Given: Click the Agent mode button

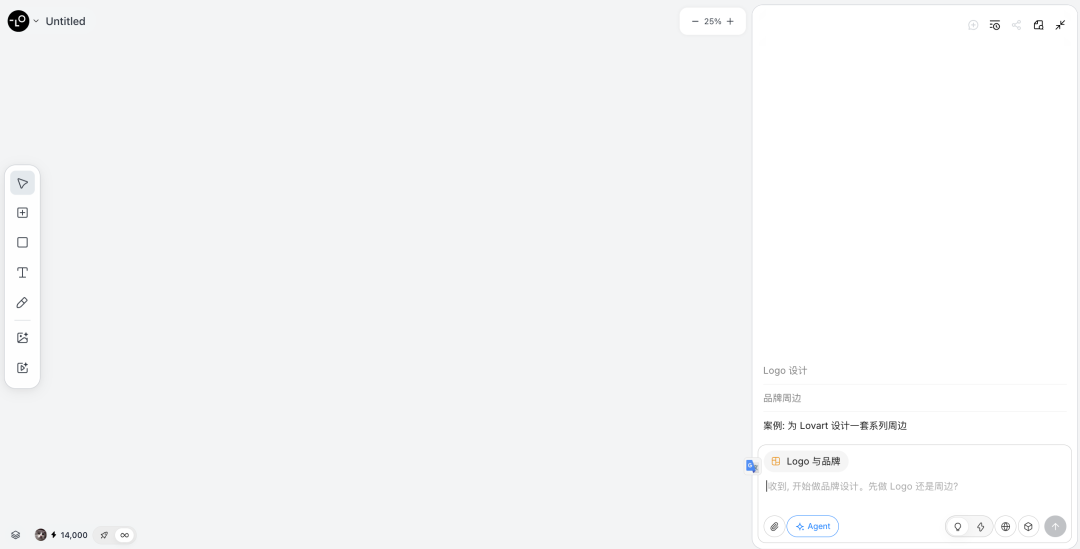Looking at the screenshot, I should 813,526.
